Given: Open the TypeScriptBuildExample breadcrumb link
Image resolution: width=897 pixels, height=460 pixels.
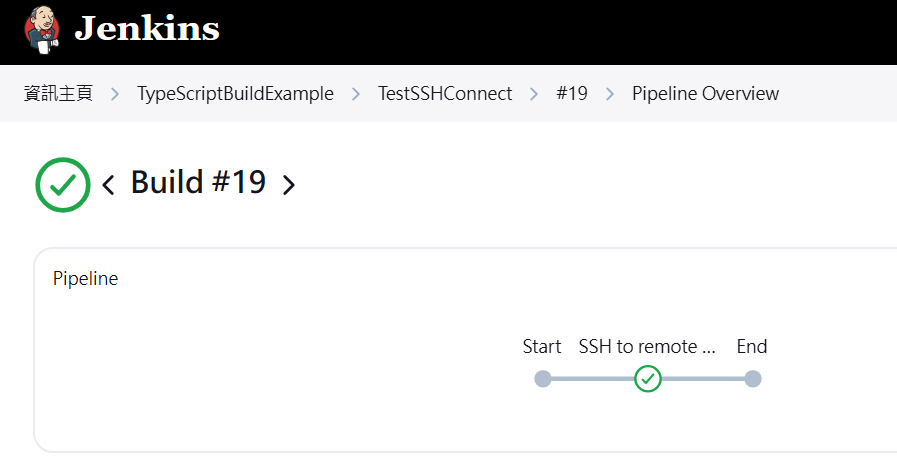Looking at the screenshot, I should [x=235, y=93].
